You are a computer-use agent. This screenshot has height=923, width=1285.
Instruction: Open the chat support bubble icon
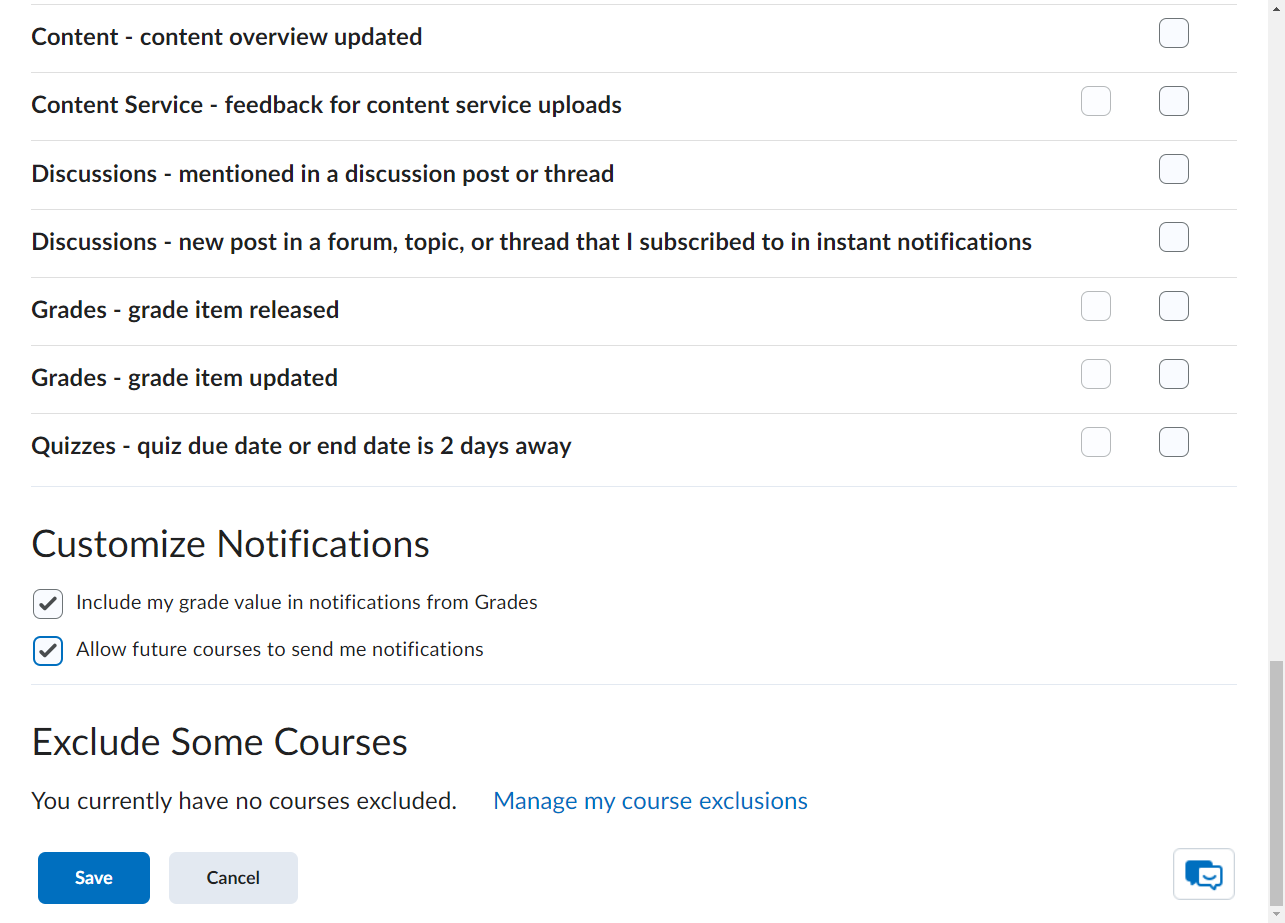click(1204, 874)
